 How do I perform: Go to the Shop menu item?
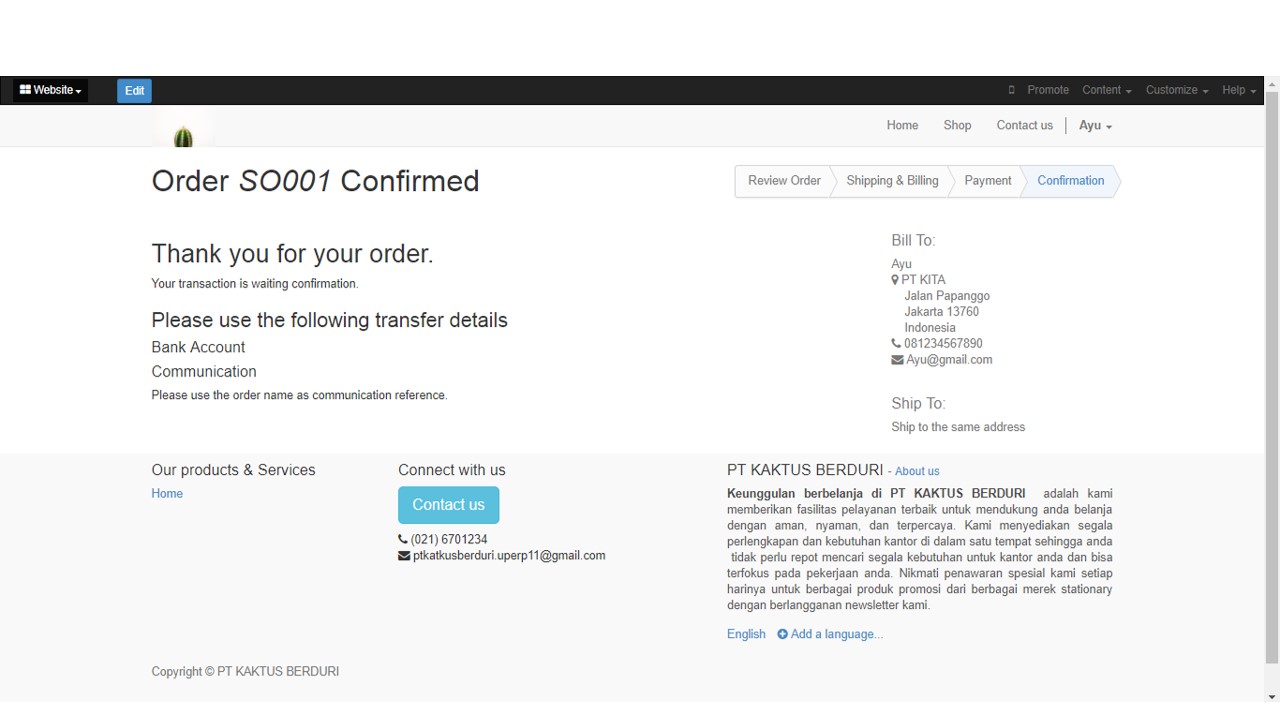pyautogui.click(x=957, y=126)
